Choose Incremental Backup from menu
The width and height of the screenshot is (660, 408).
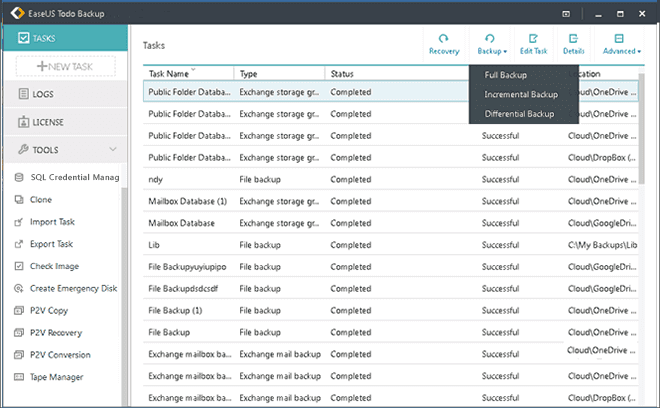(524, 94)
